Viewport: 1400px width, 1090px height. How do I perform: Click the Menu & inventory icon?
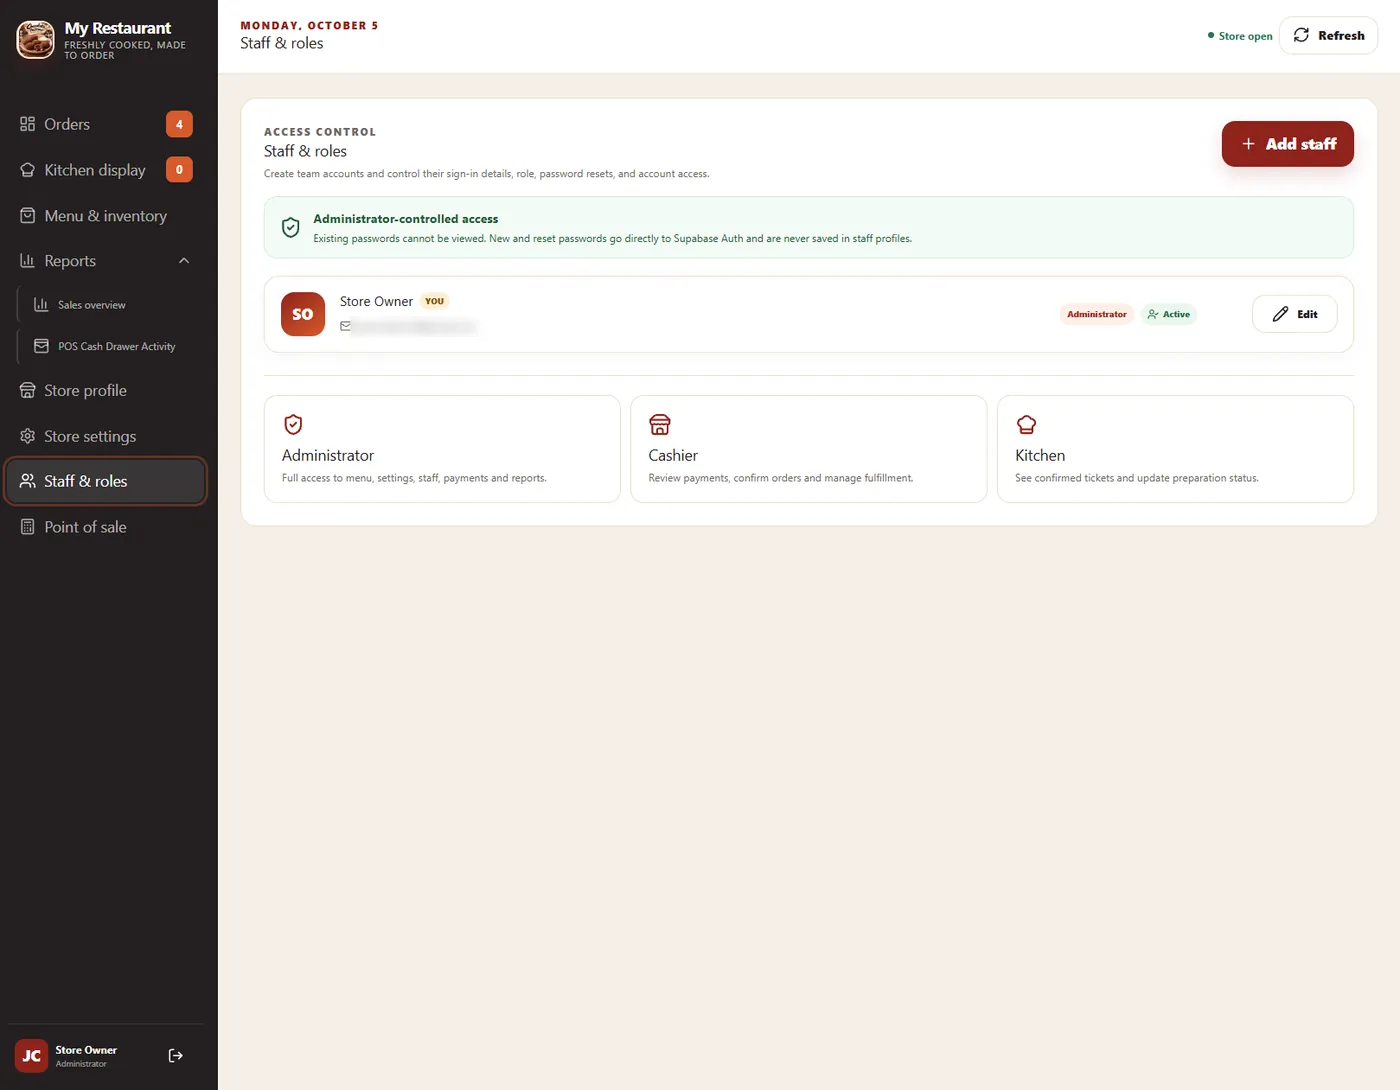tap(27, 216)
